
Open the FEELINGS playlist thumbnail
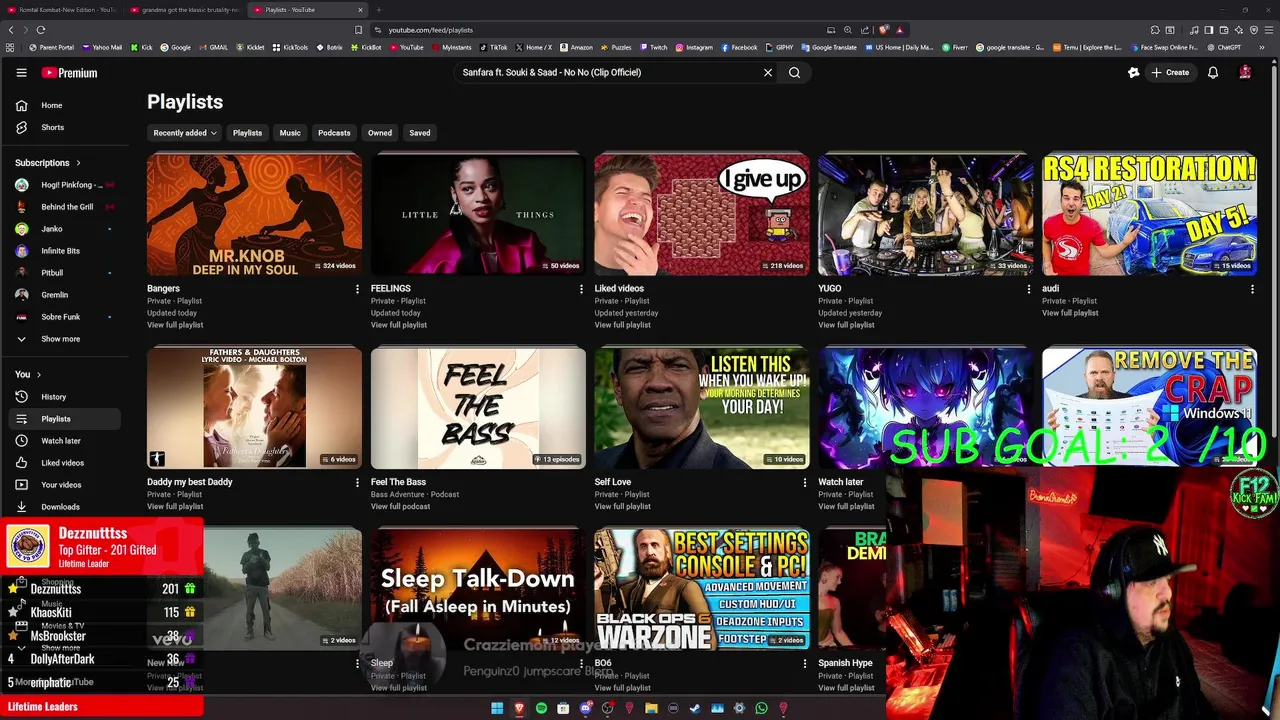pyautogui.click(x=478, y=215)
